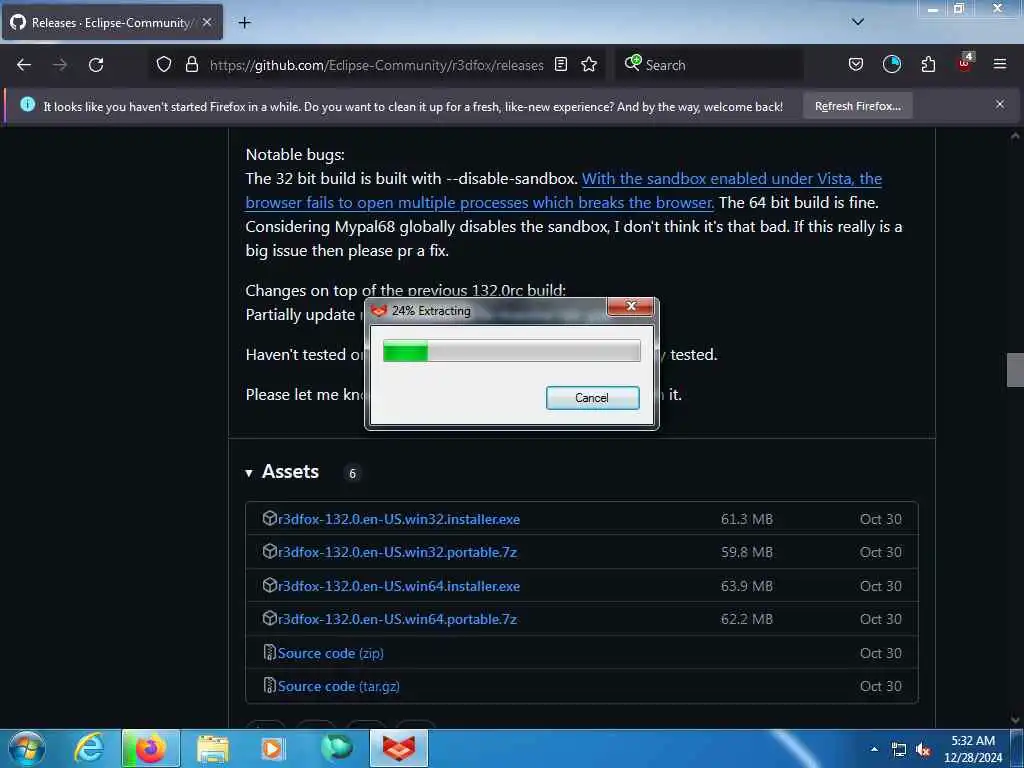
Task: Open the teal globe taskbar icon
Action: (x=336, y=748)
